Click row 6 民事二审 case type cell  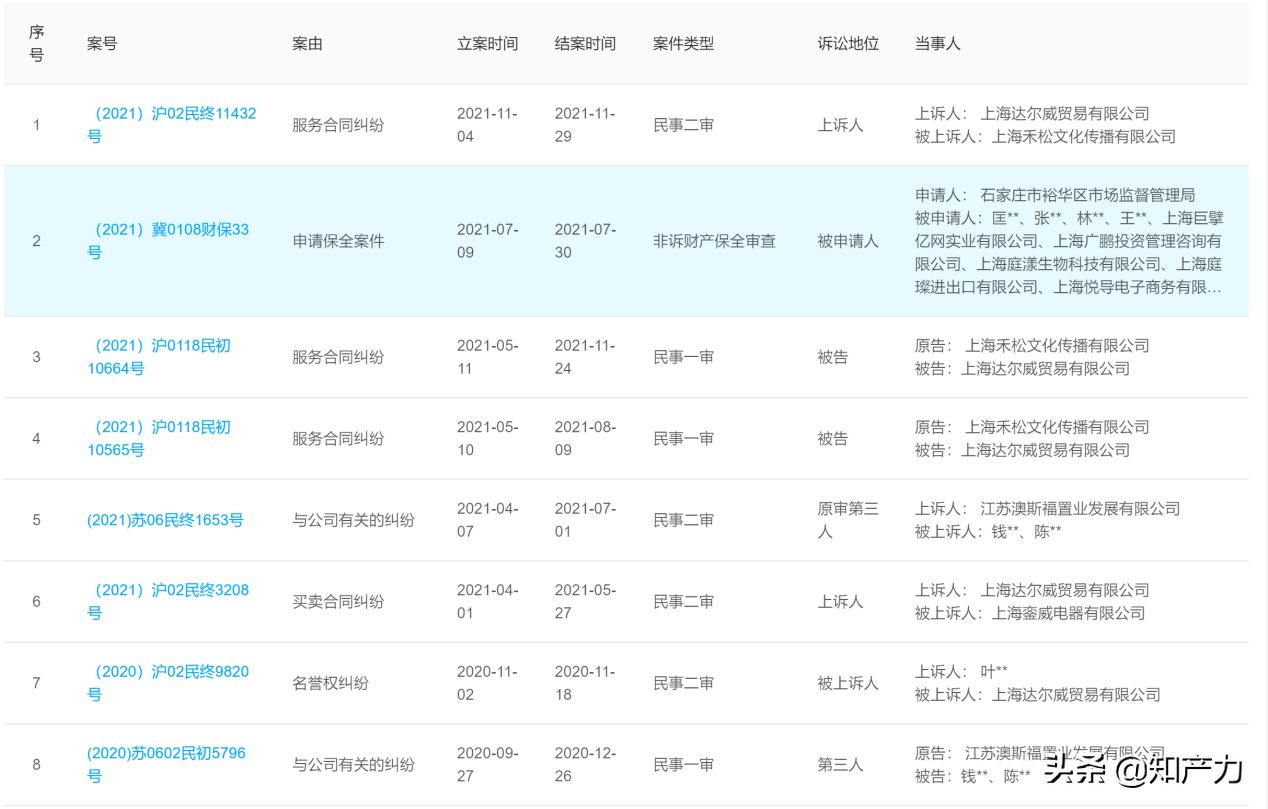coord(683,601)
